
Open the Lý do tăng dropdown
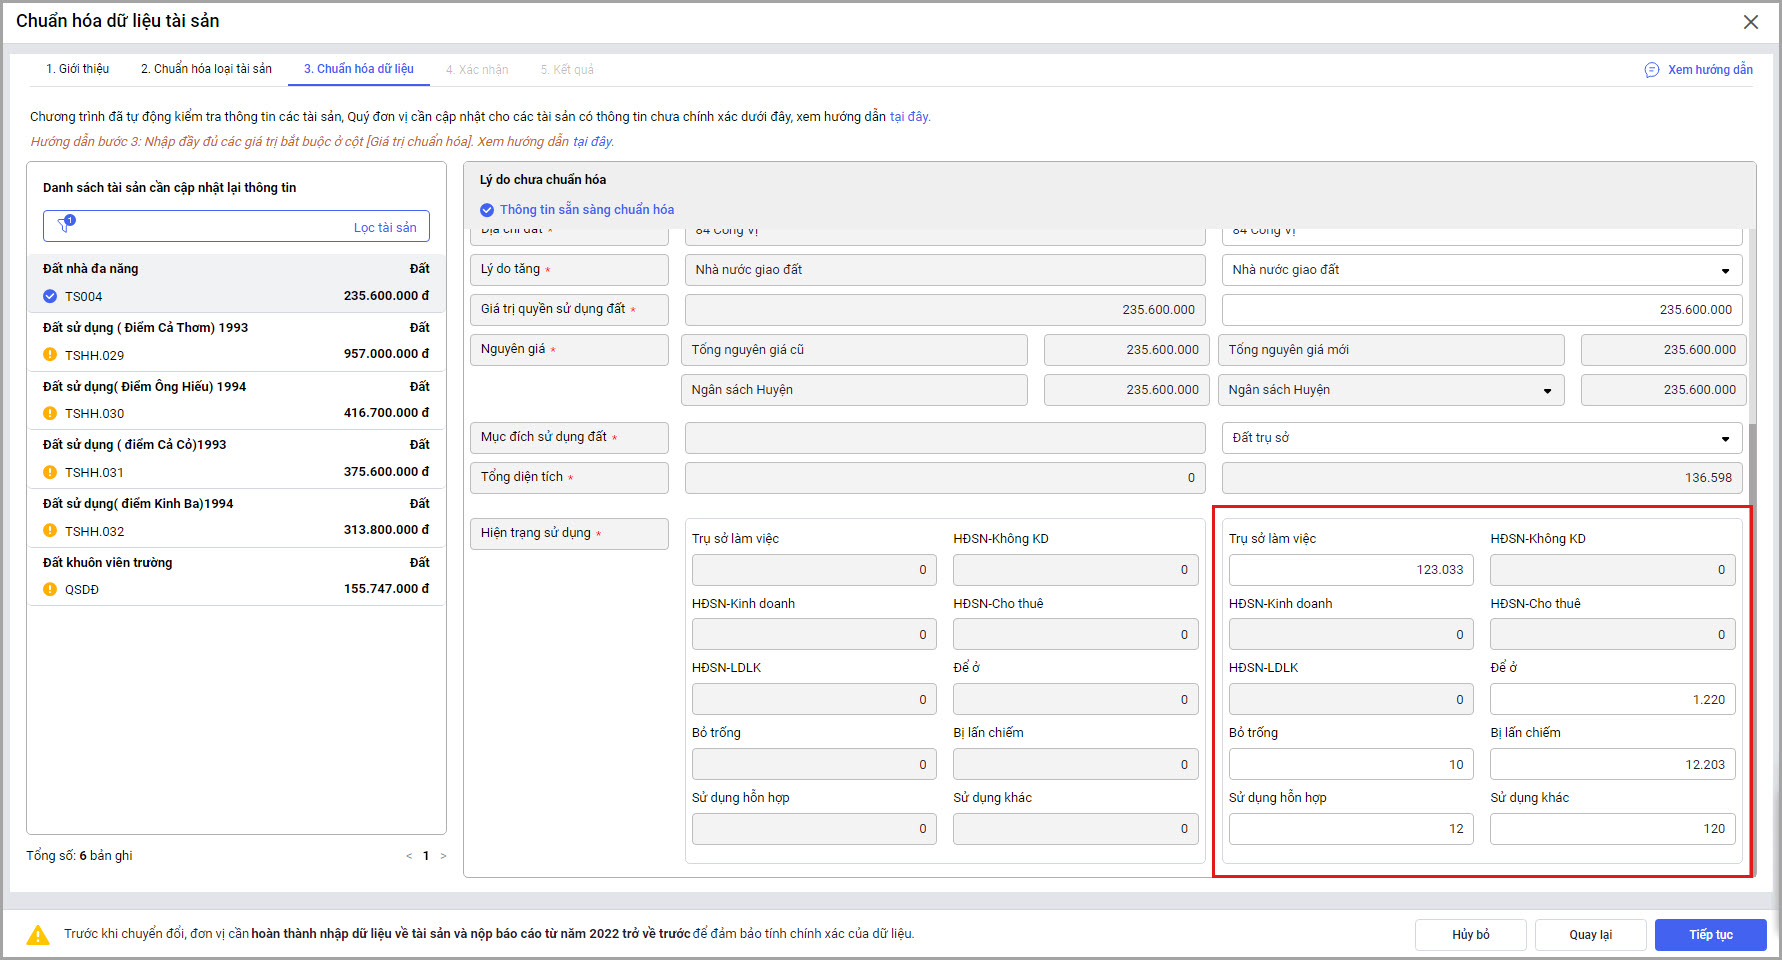1724,271
